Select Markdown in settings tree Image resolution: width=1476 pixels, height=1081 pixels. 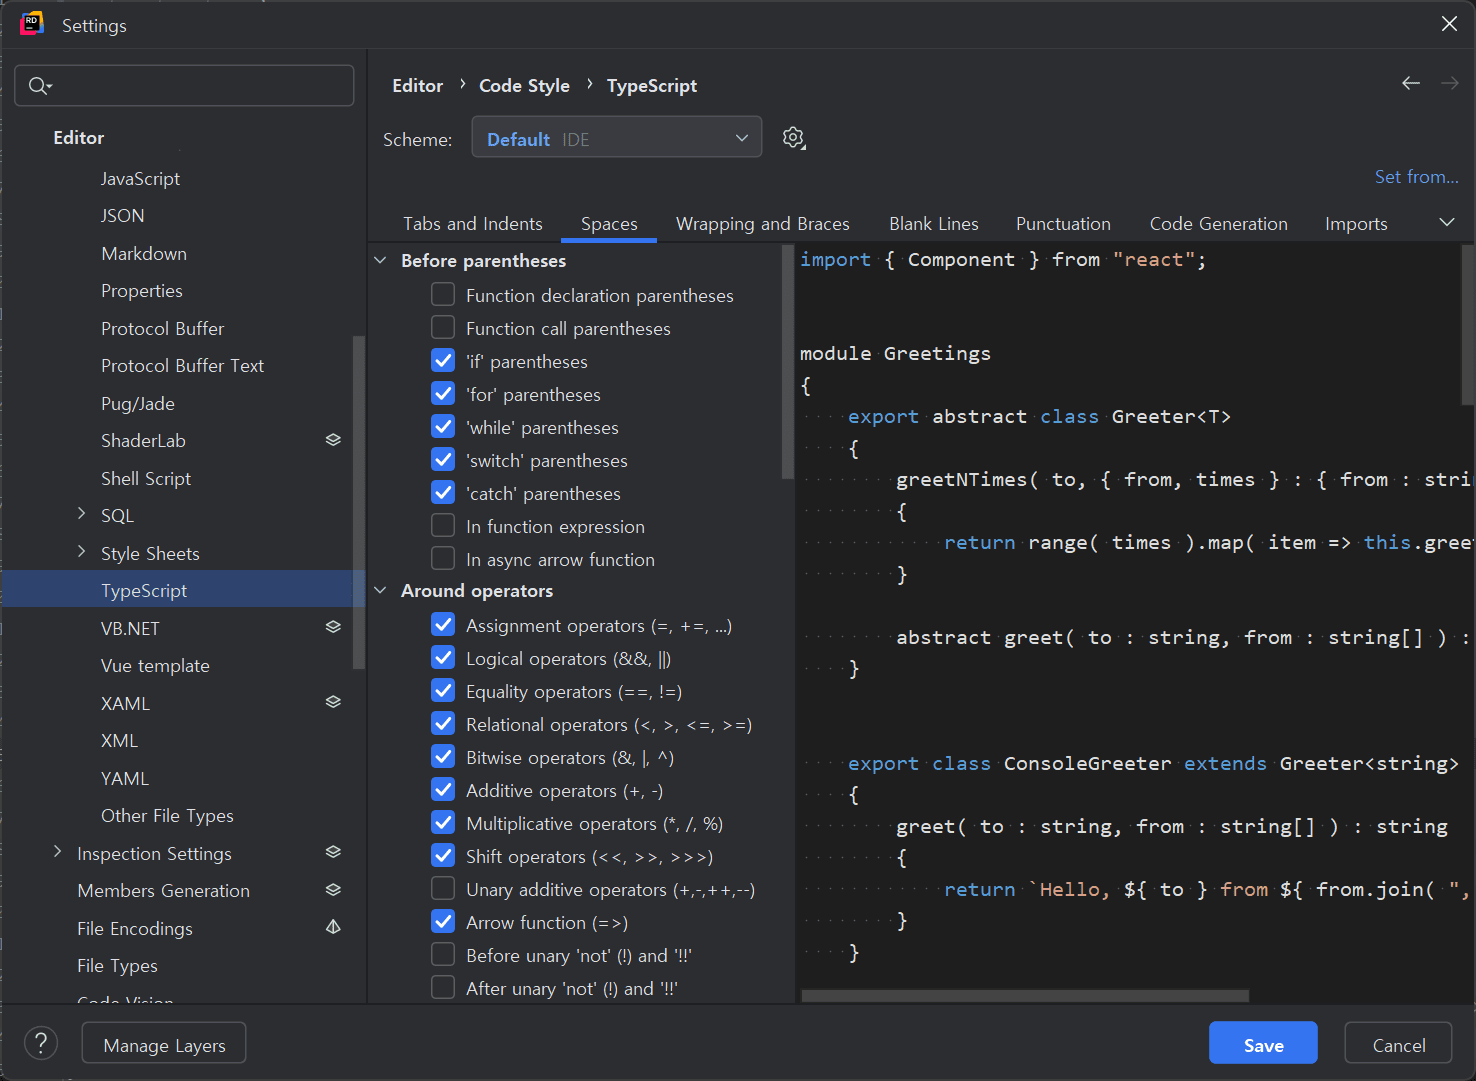point(144,253)
